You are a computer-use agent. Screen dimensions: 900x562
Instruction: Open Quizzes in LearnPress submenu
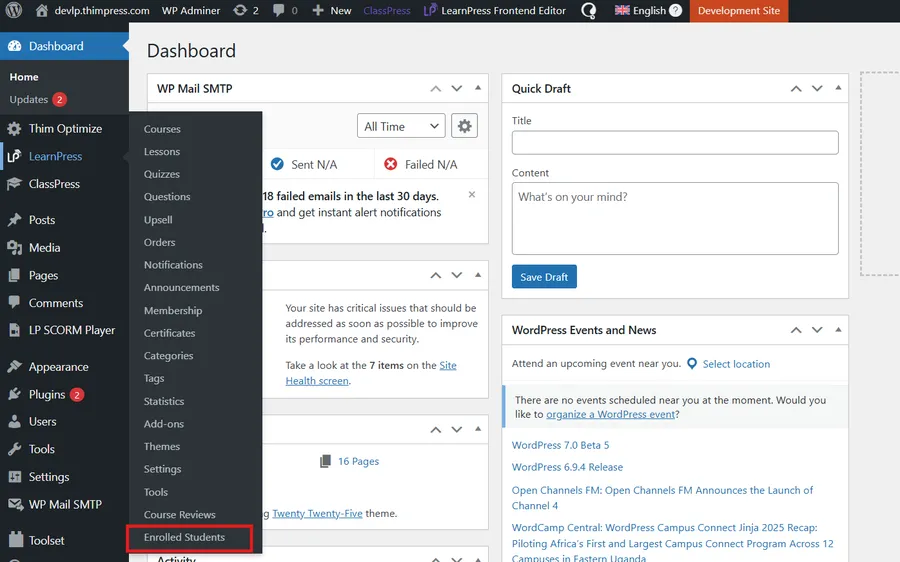pos(162,174)
